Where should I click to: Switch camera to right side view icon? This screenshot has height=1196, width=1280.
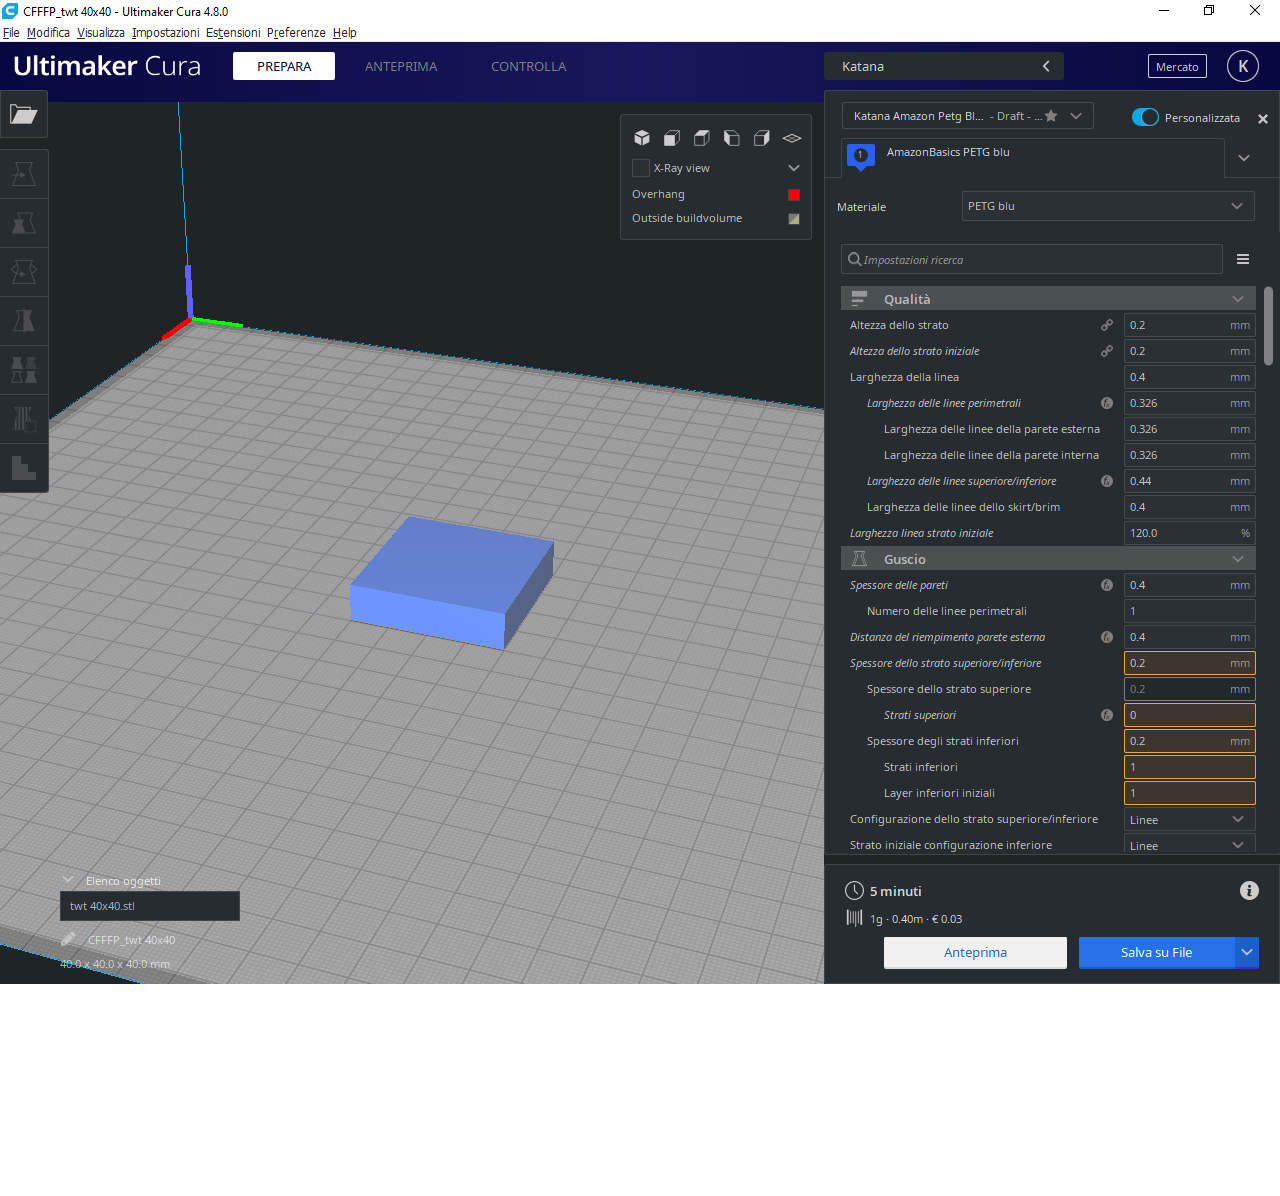(762, 138)
